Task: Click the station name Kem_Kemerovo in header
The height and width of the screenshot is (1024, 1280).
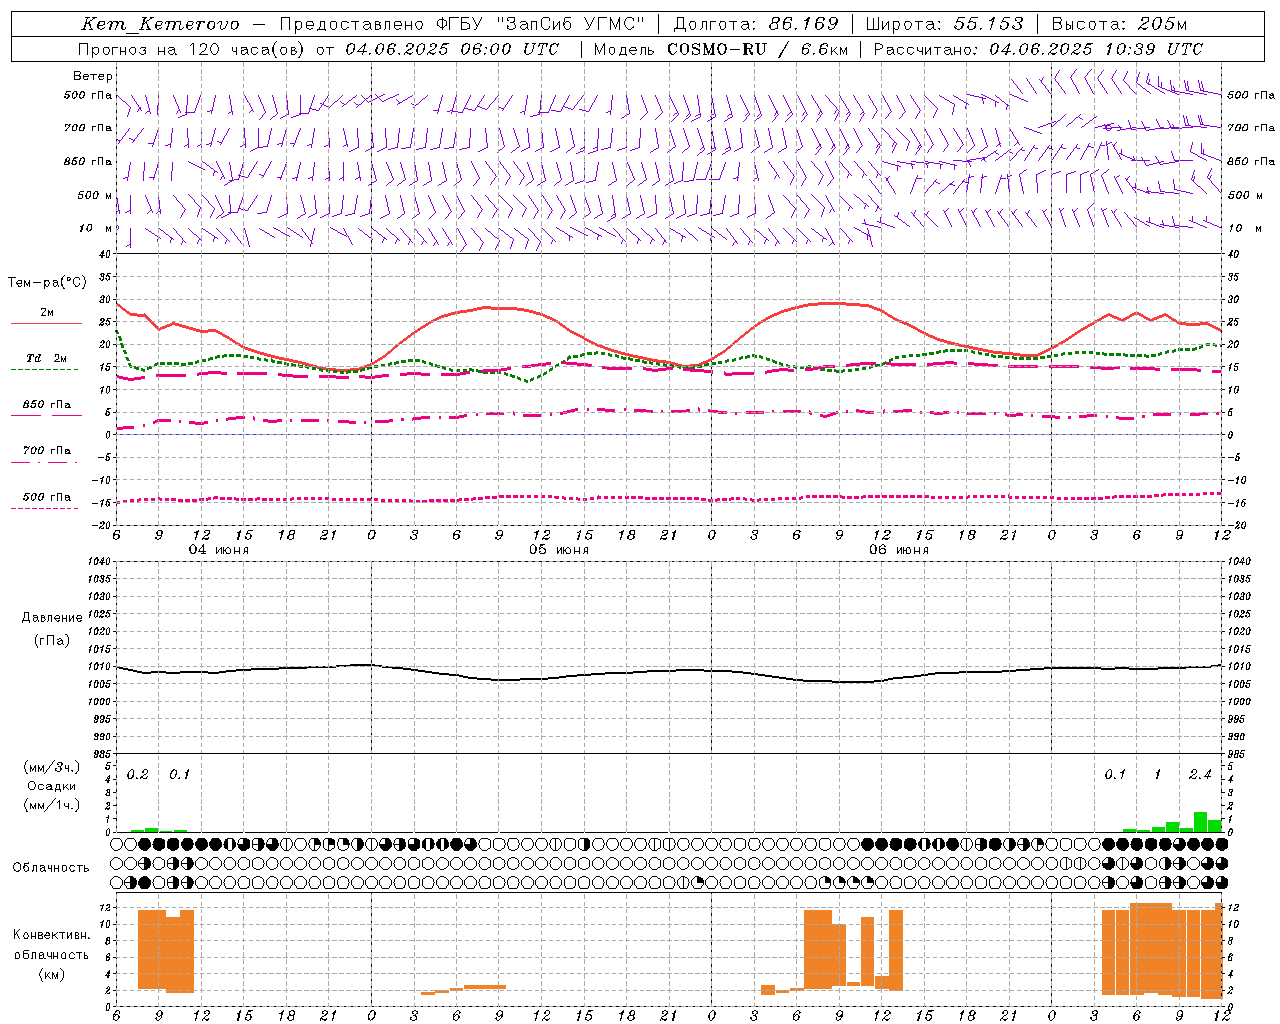Action: tap(160, 25)
